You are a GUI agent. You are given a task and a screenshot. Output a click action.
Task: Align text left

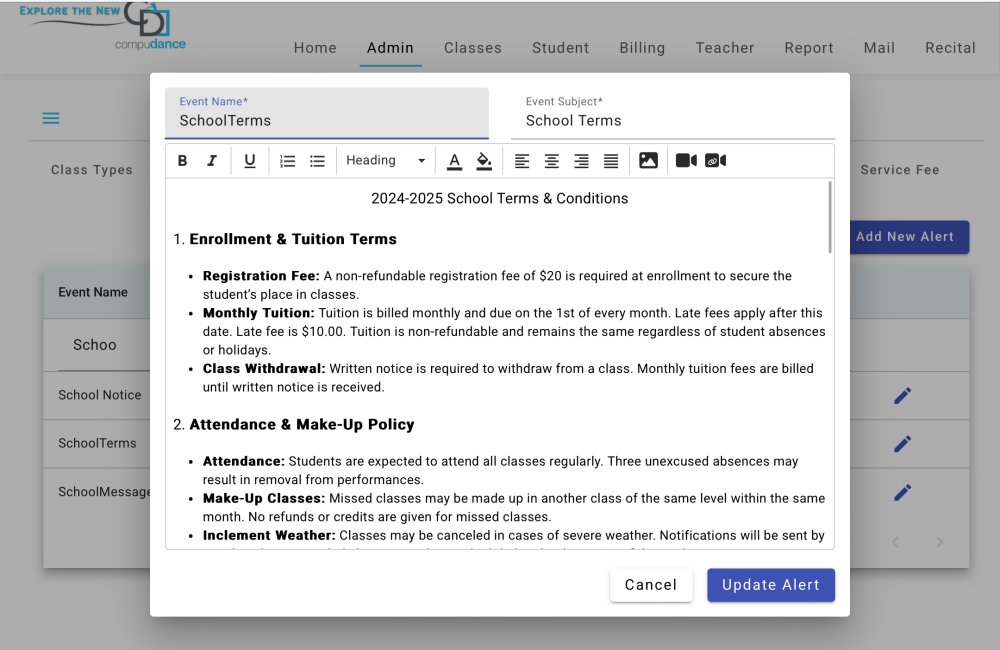522,161
